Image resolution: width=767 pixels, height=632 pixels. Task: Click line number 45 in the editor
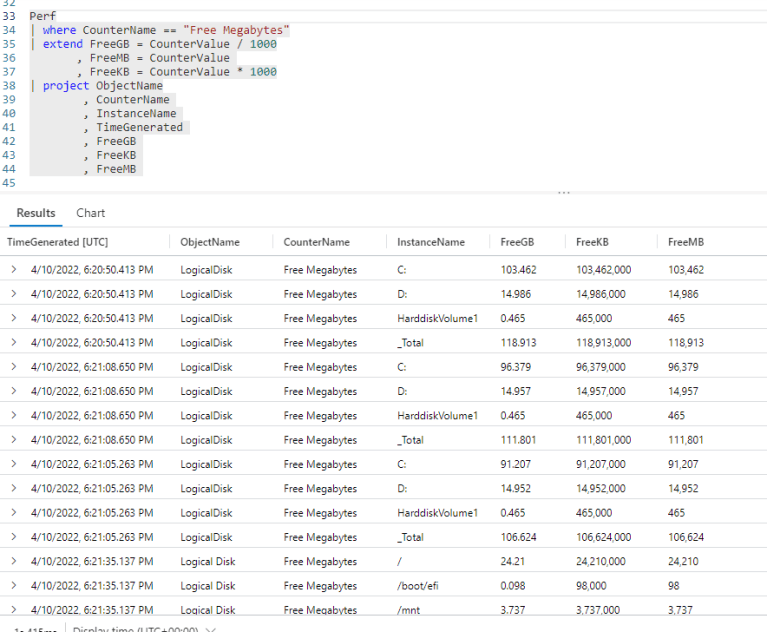tap(9, 183)
